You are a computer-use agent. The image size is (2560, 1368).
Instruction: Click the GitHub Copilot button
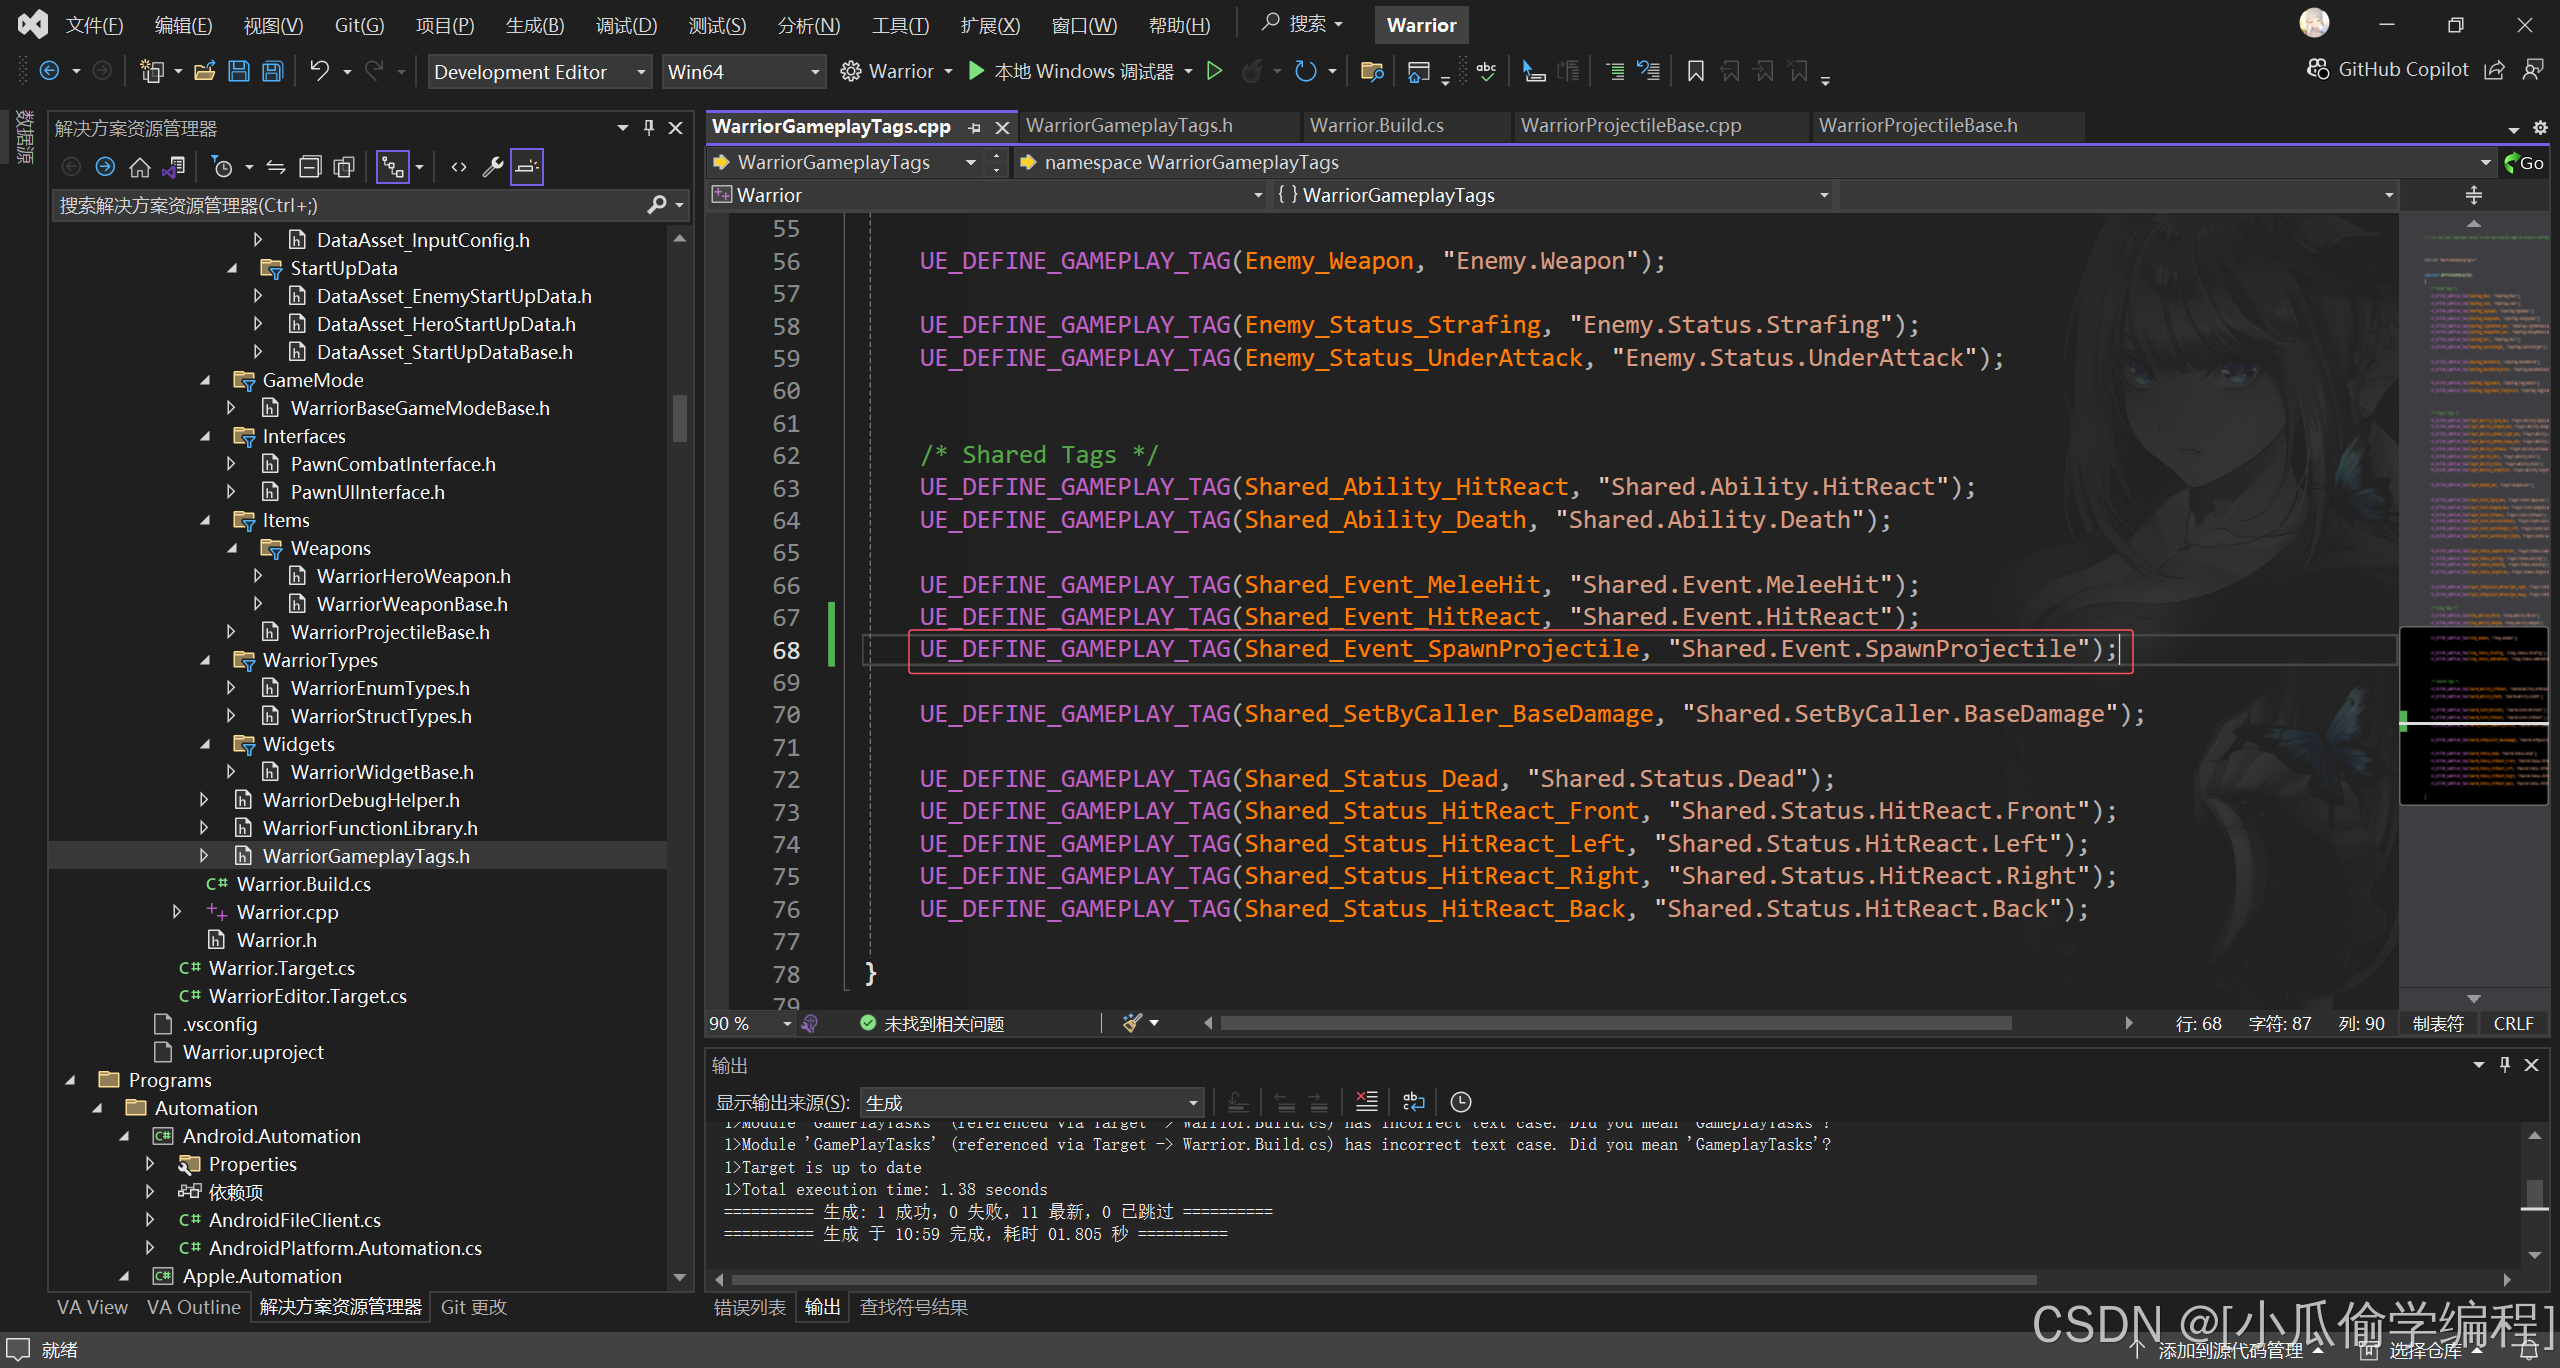[2388, 69]
